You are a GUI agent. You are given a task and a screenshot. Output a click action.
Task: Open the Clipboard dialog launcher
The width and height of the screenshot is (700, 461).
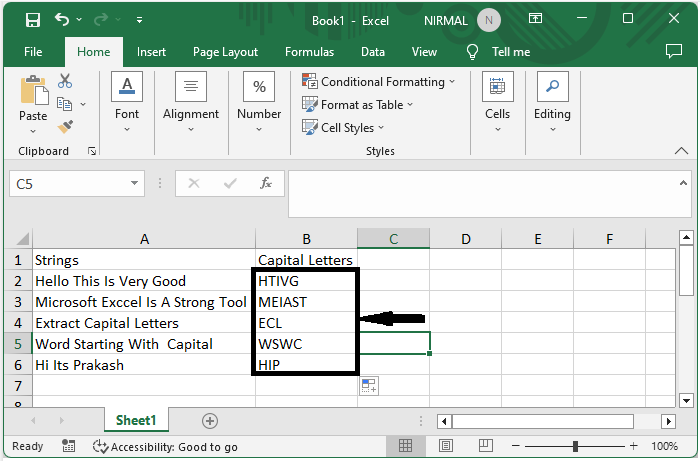pyautogui.click(x=92, y=151)
